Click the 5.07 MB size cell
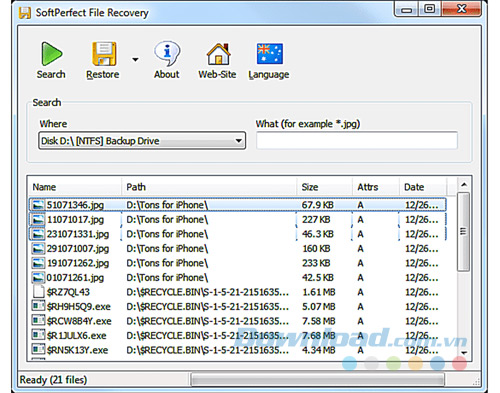The width and height of the screenshot is (500, 393). 318,306
